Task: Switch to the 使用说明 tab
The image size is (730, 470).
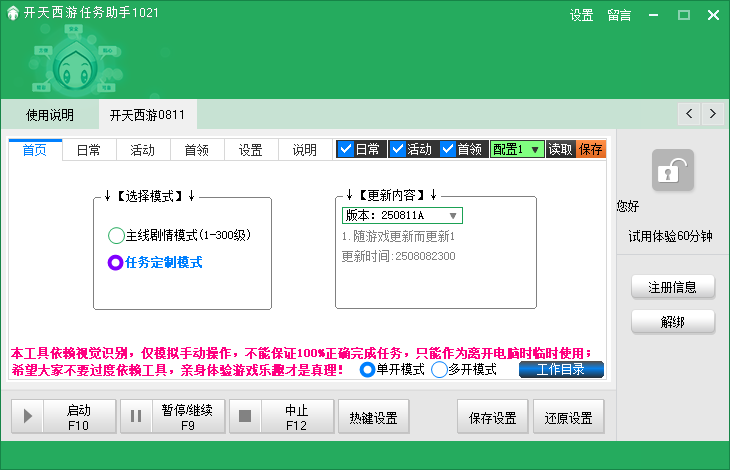Action: click(49, 115)
